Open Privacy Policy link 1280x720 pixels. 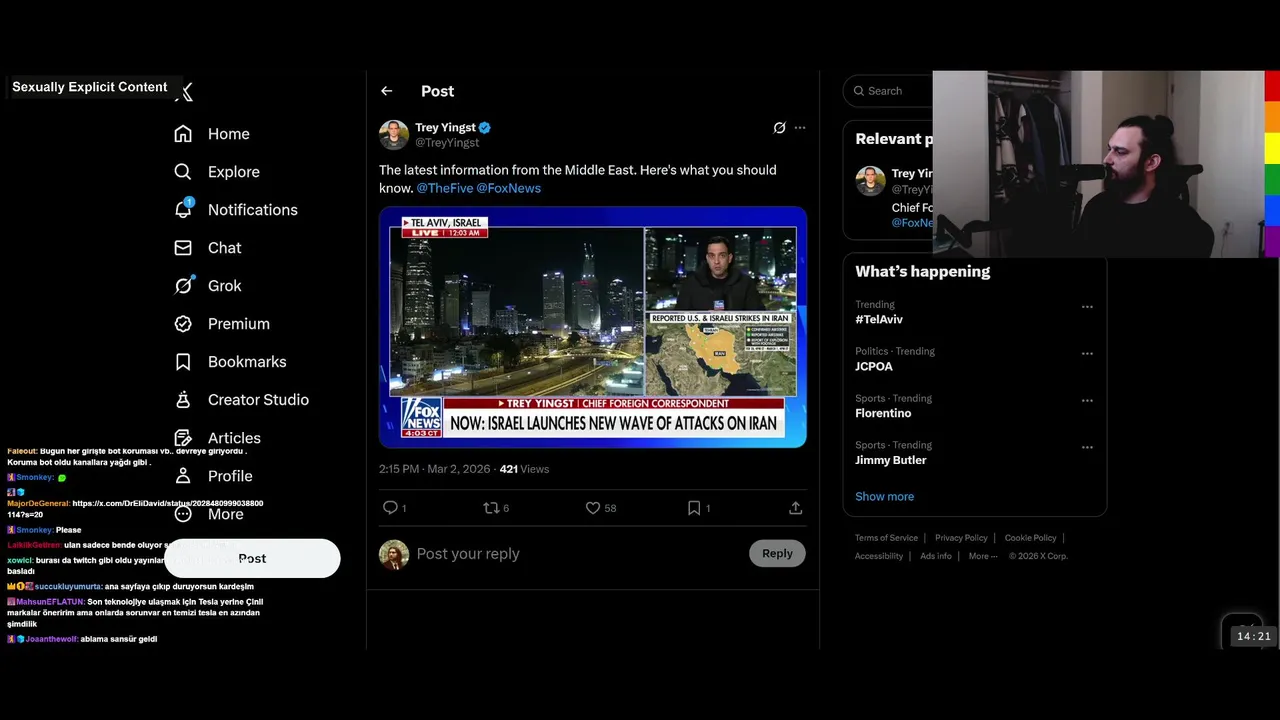[x=961, y=538]
